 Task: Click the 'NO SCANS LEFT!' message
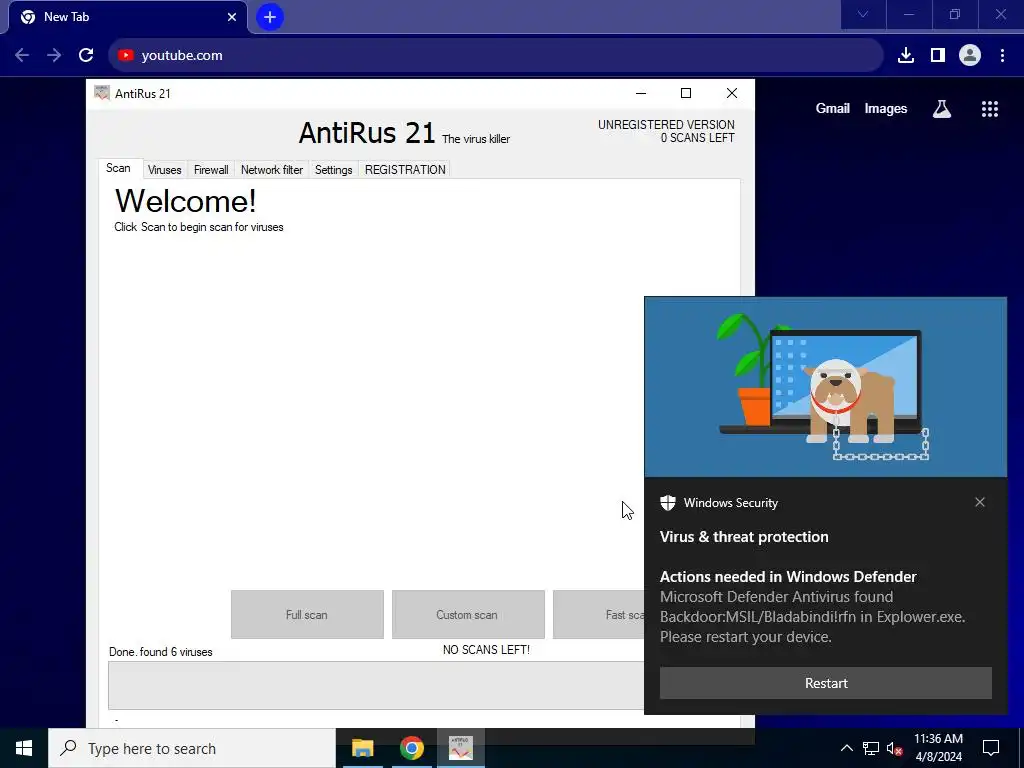487,650
